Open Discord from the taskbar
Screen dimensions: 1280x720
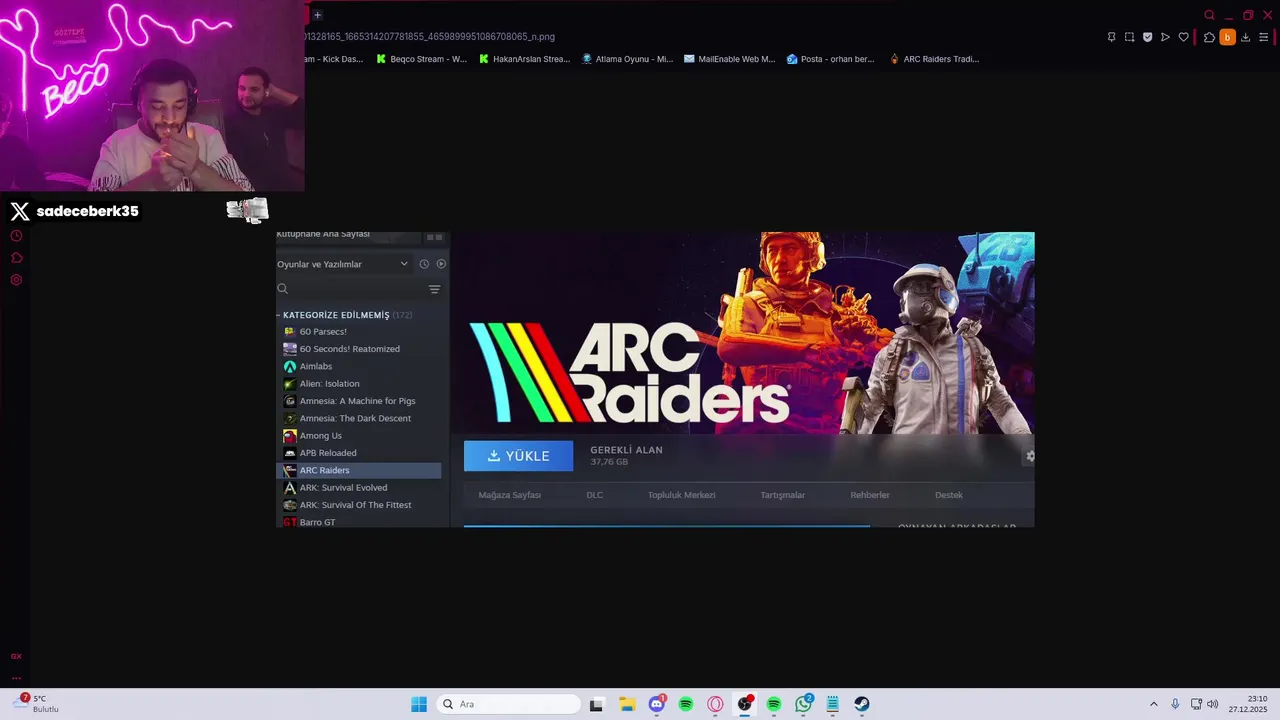point(656,704)
